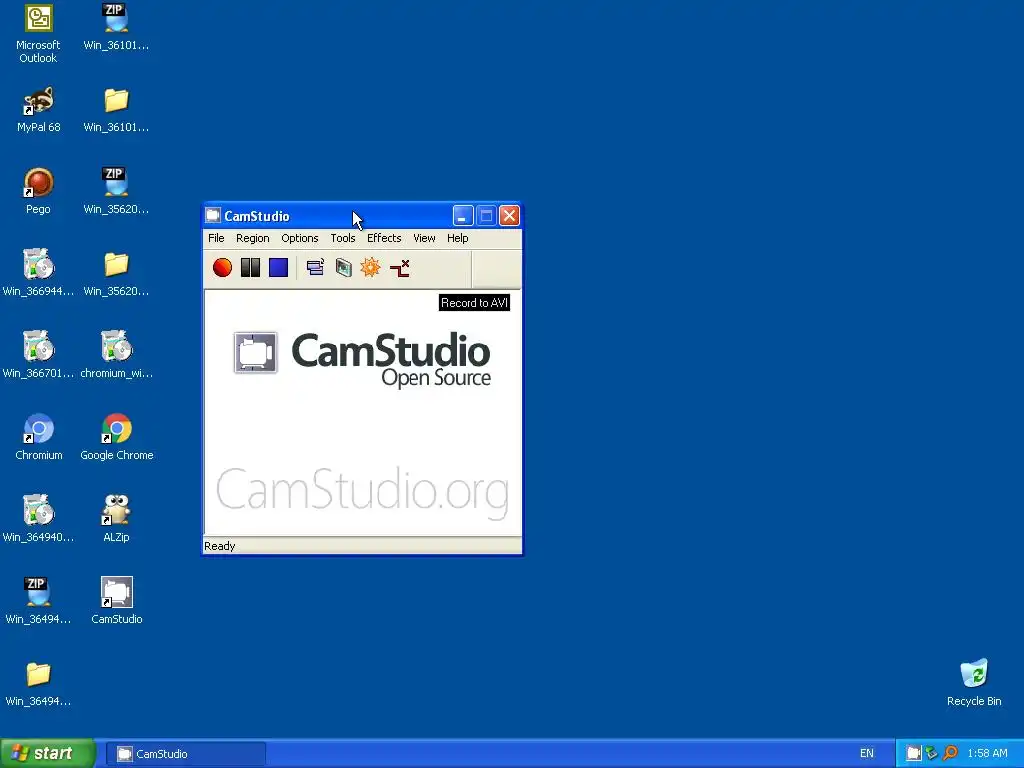Select the Pego desktop shortcut
Screen dimensions: 1024x768
pos(38,191)
